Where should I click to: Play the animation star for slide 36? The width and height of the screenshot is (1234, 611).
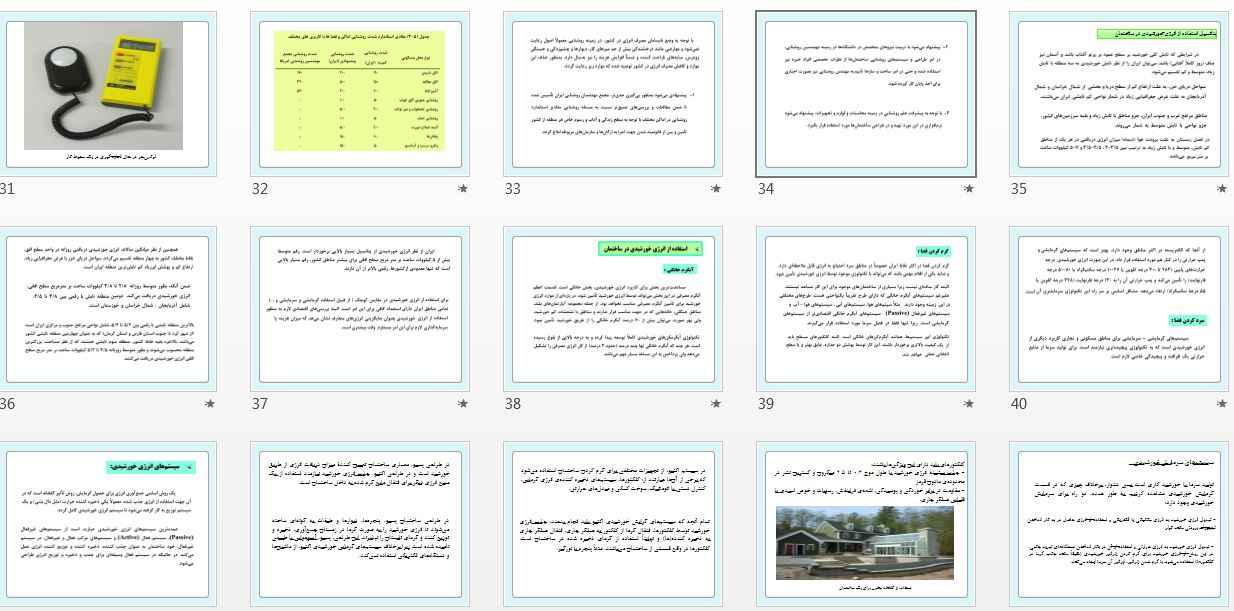209,404
